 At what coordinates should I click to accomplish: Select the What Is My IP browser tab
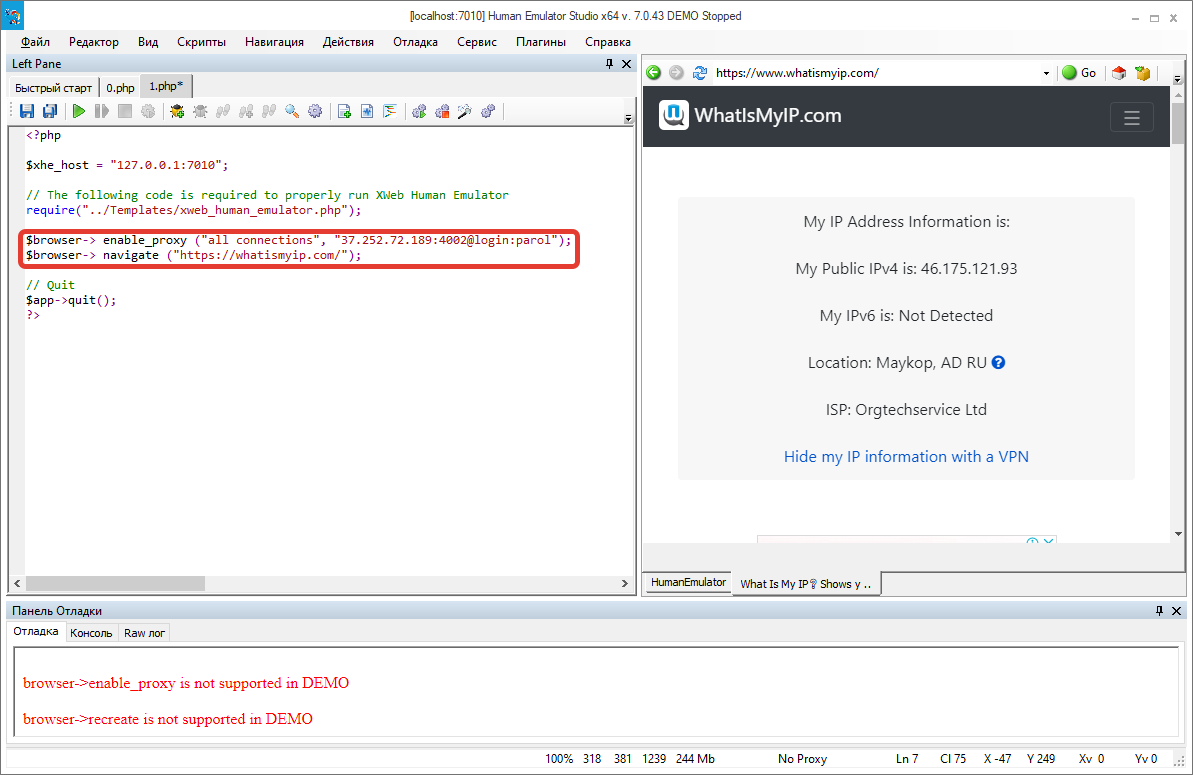click(806, 583)
